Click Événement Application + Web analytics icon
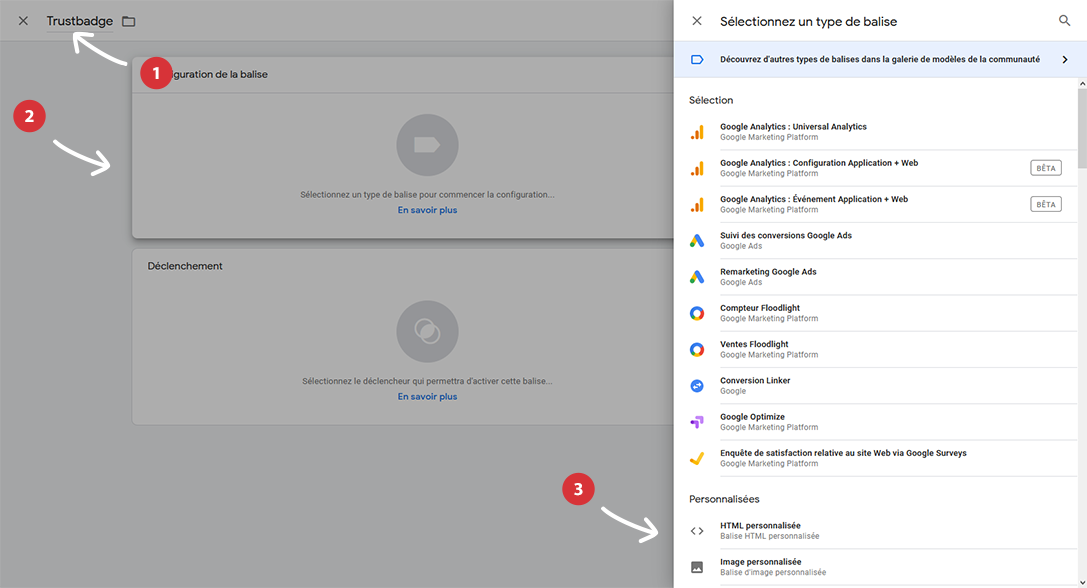The width and height of the screenshot is (1087, 588). 697,205
